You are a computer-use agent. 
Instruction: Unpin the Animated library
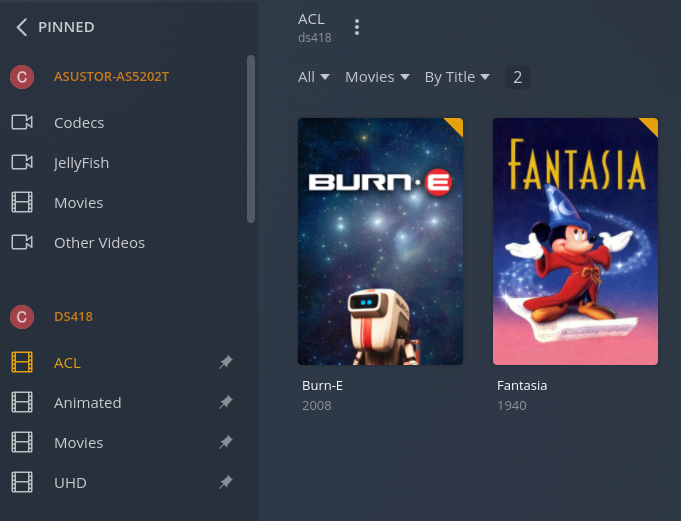pos(225,402)
